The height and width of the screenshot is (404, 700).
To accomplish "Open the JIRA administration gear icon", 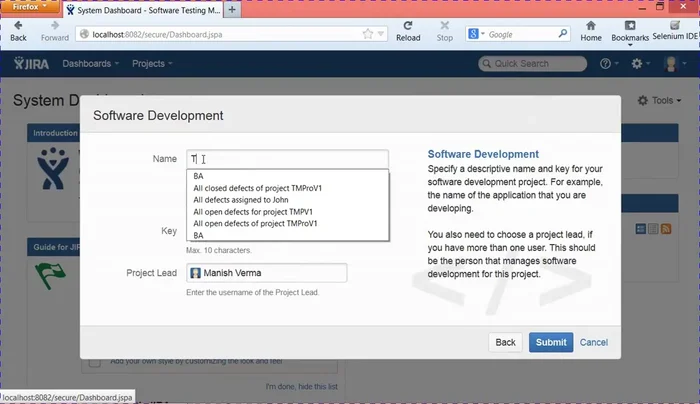I will 640,63.
